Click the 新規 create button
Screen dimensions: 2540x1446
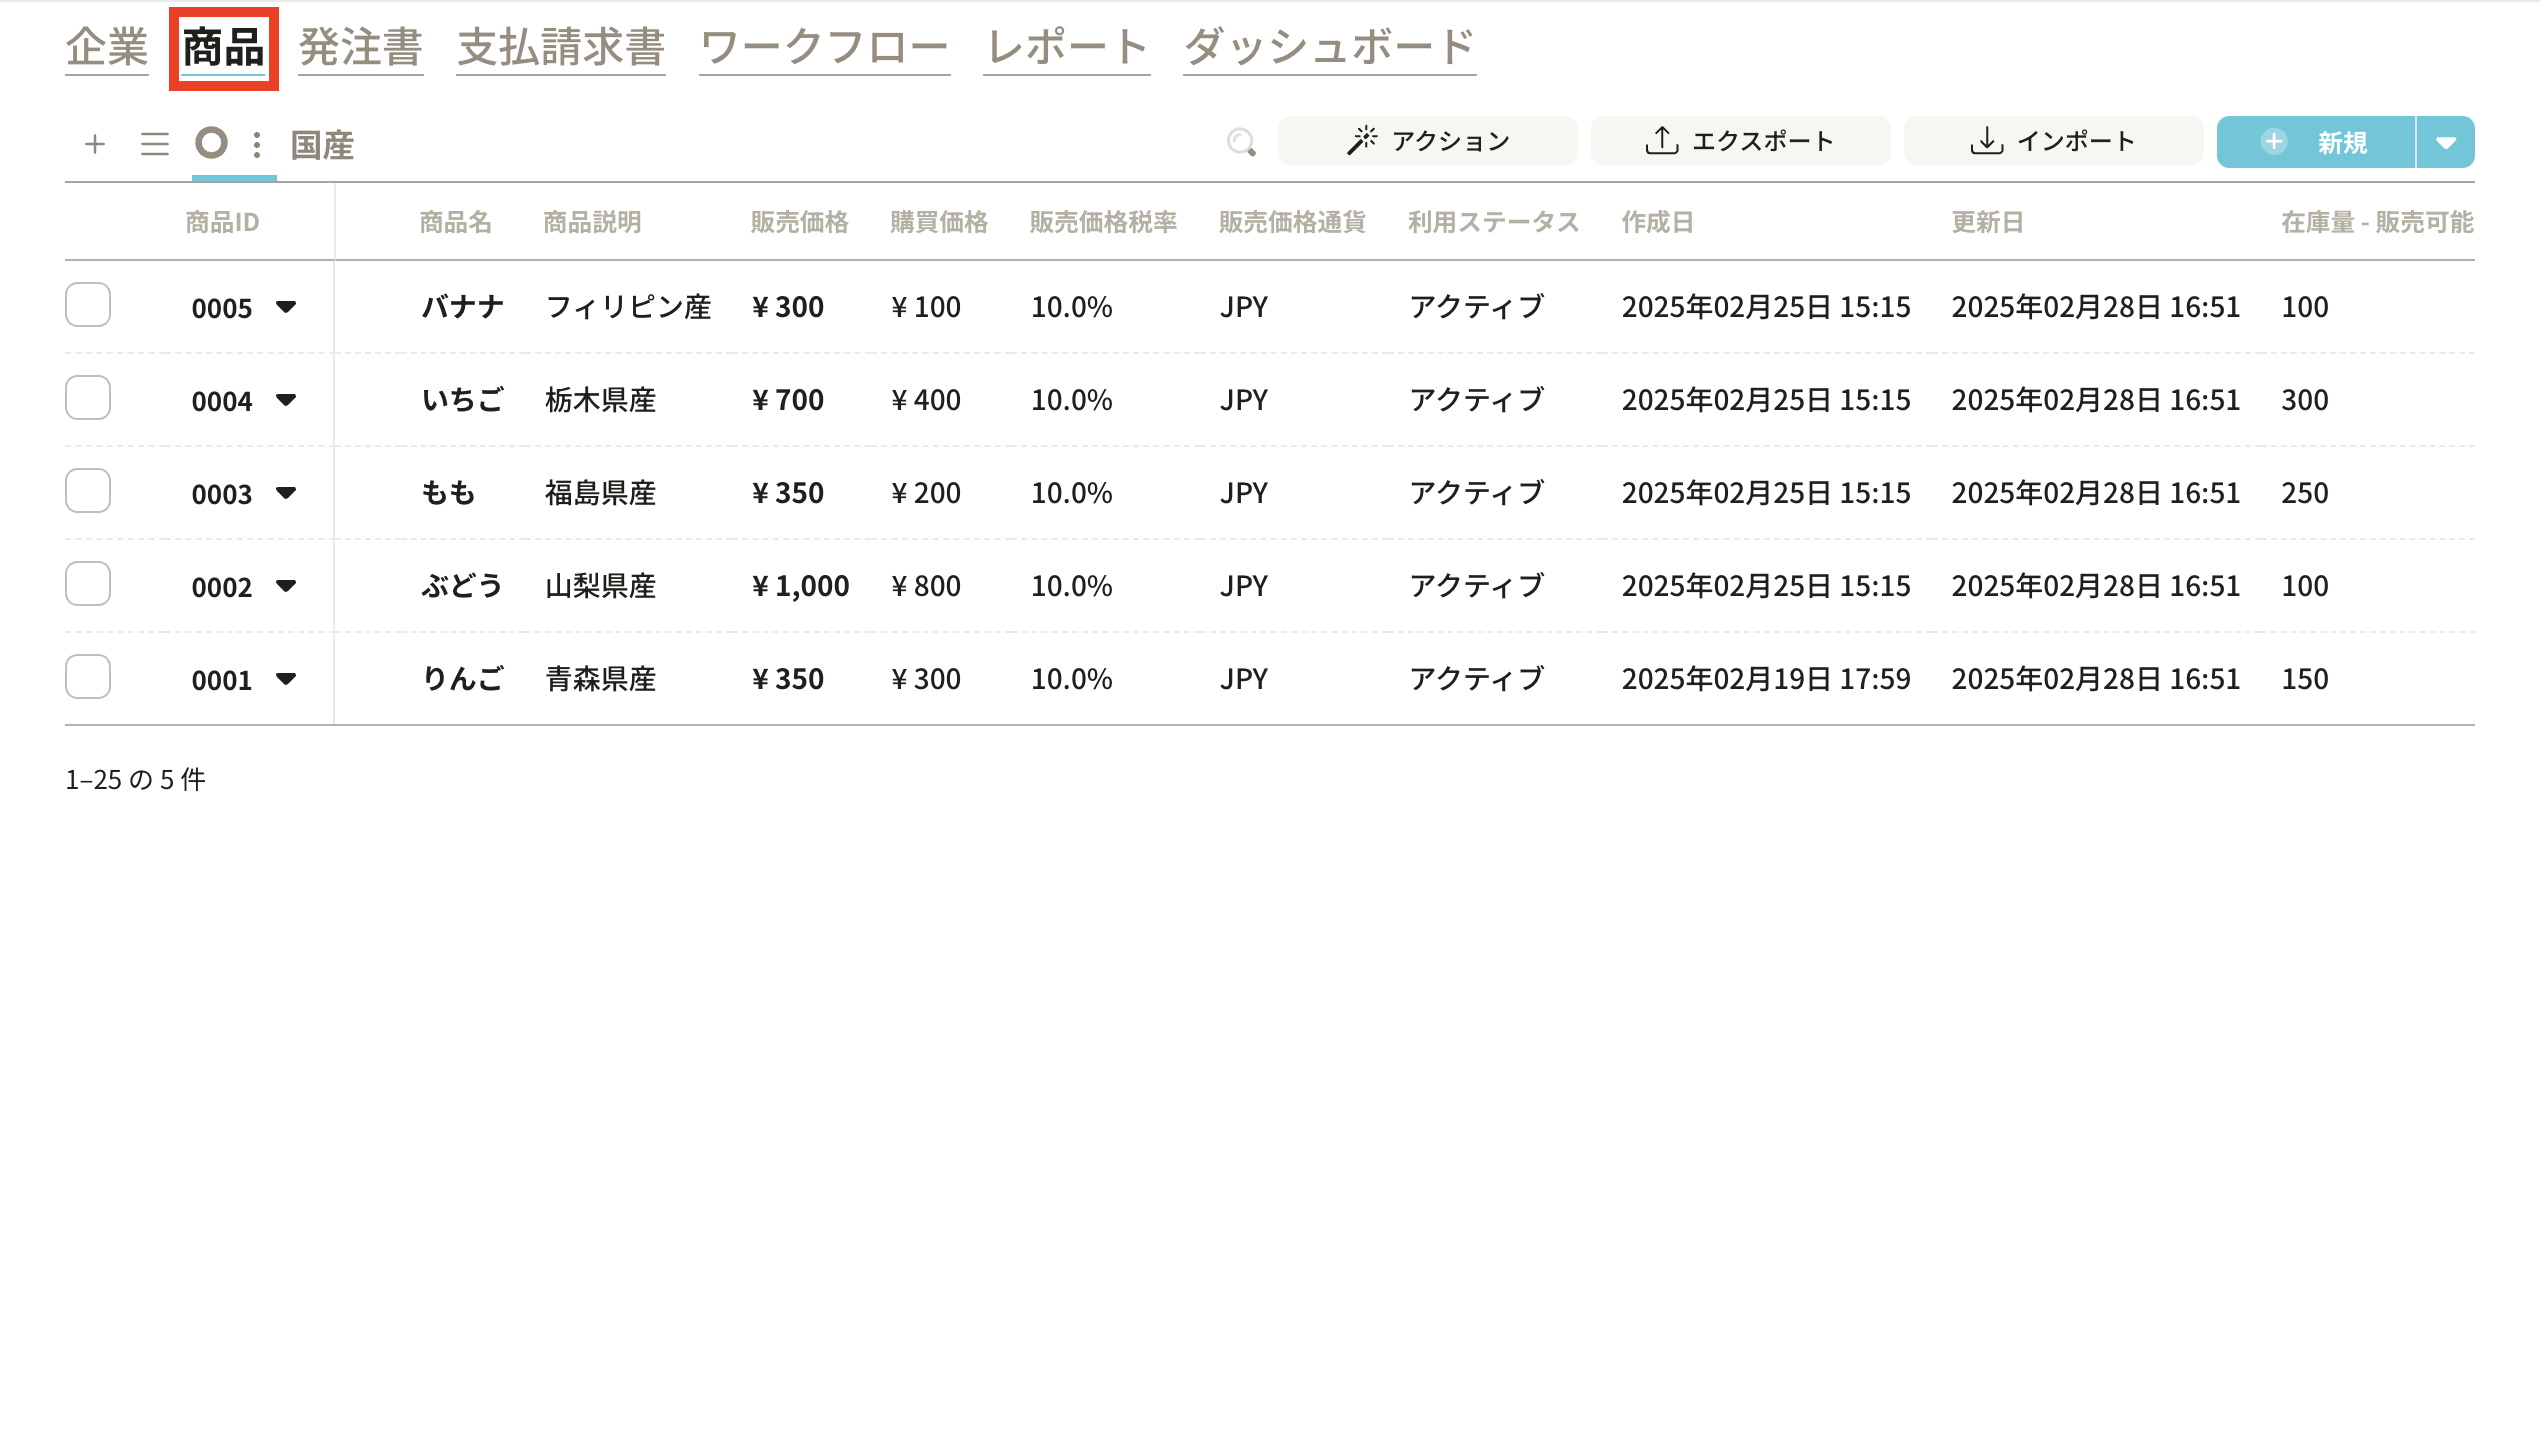(x=2316, y=142)
